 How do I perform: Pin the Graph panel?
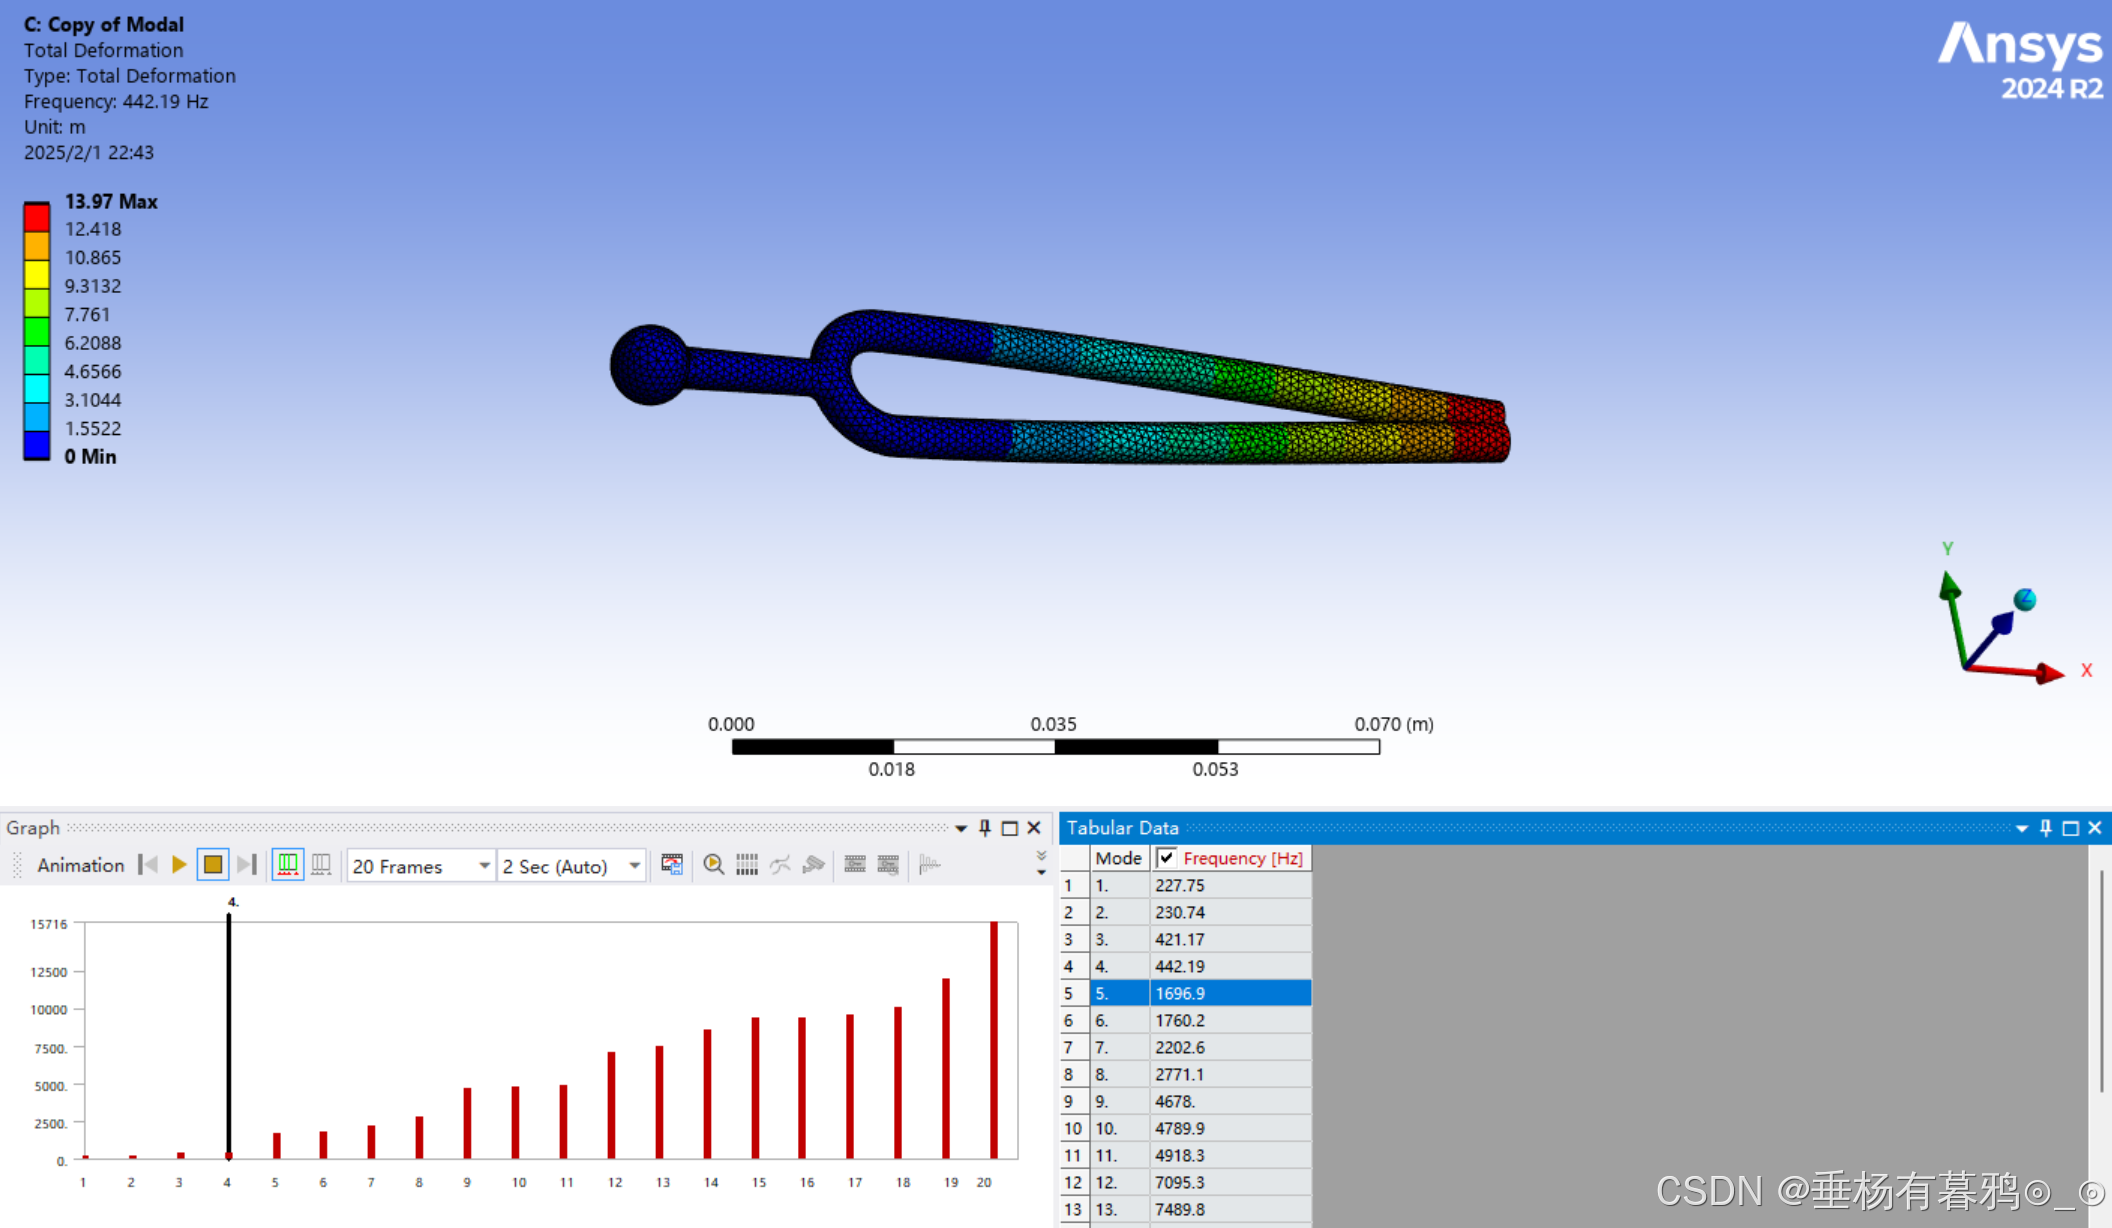[985, 828]
